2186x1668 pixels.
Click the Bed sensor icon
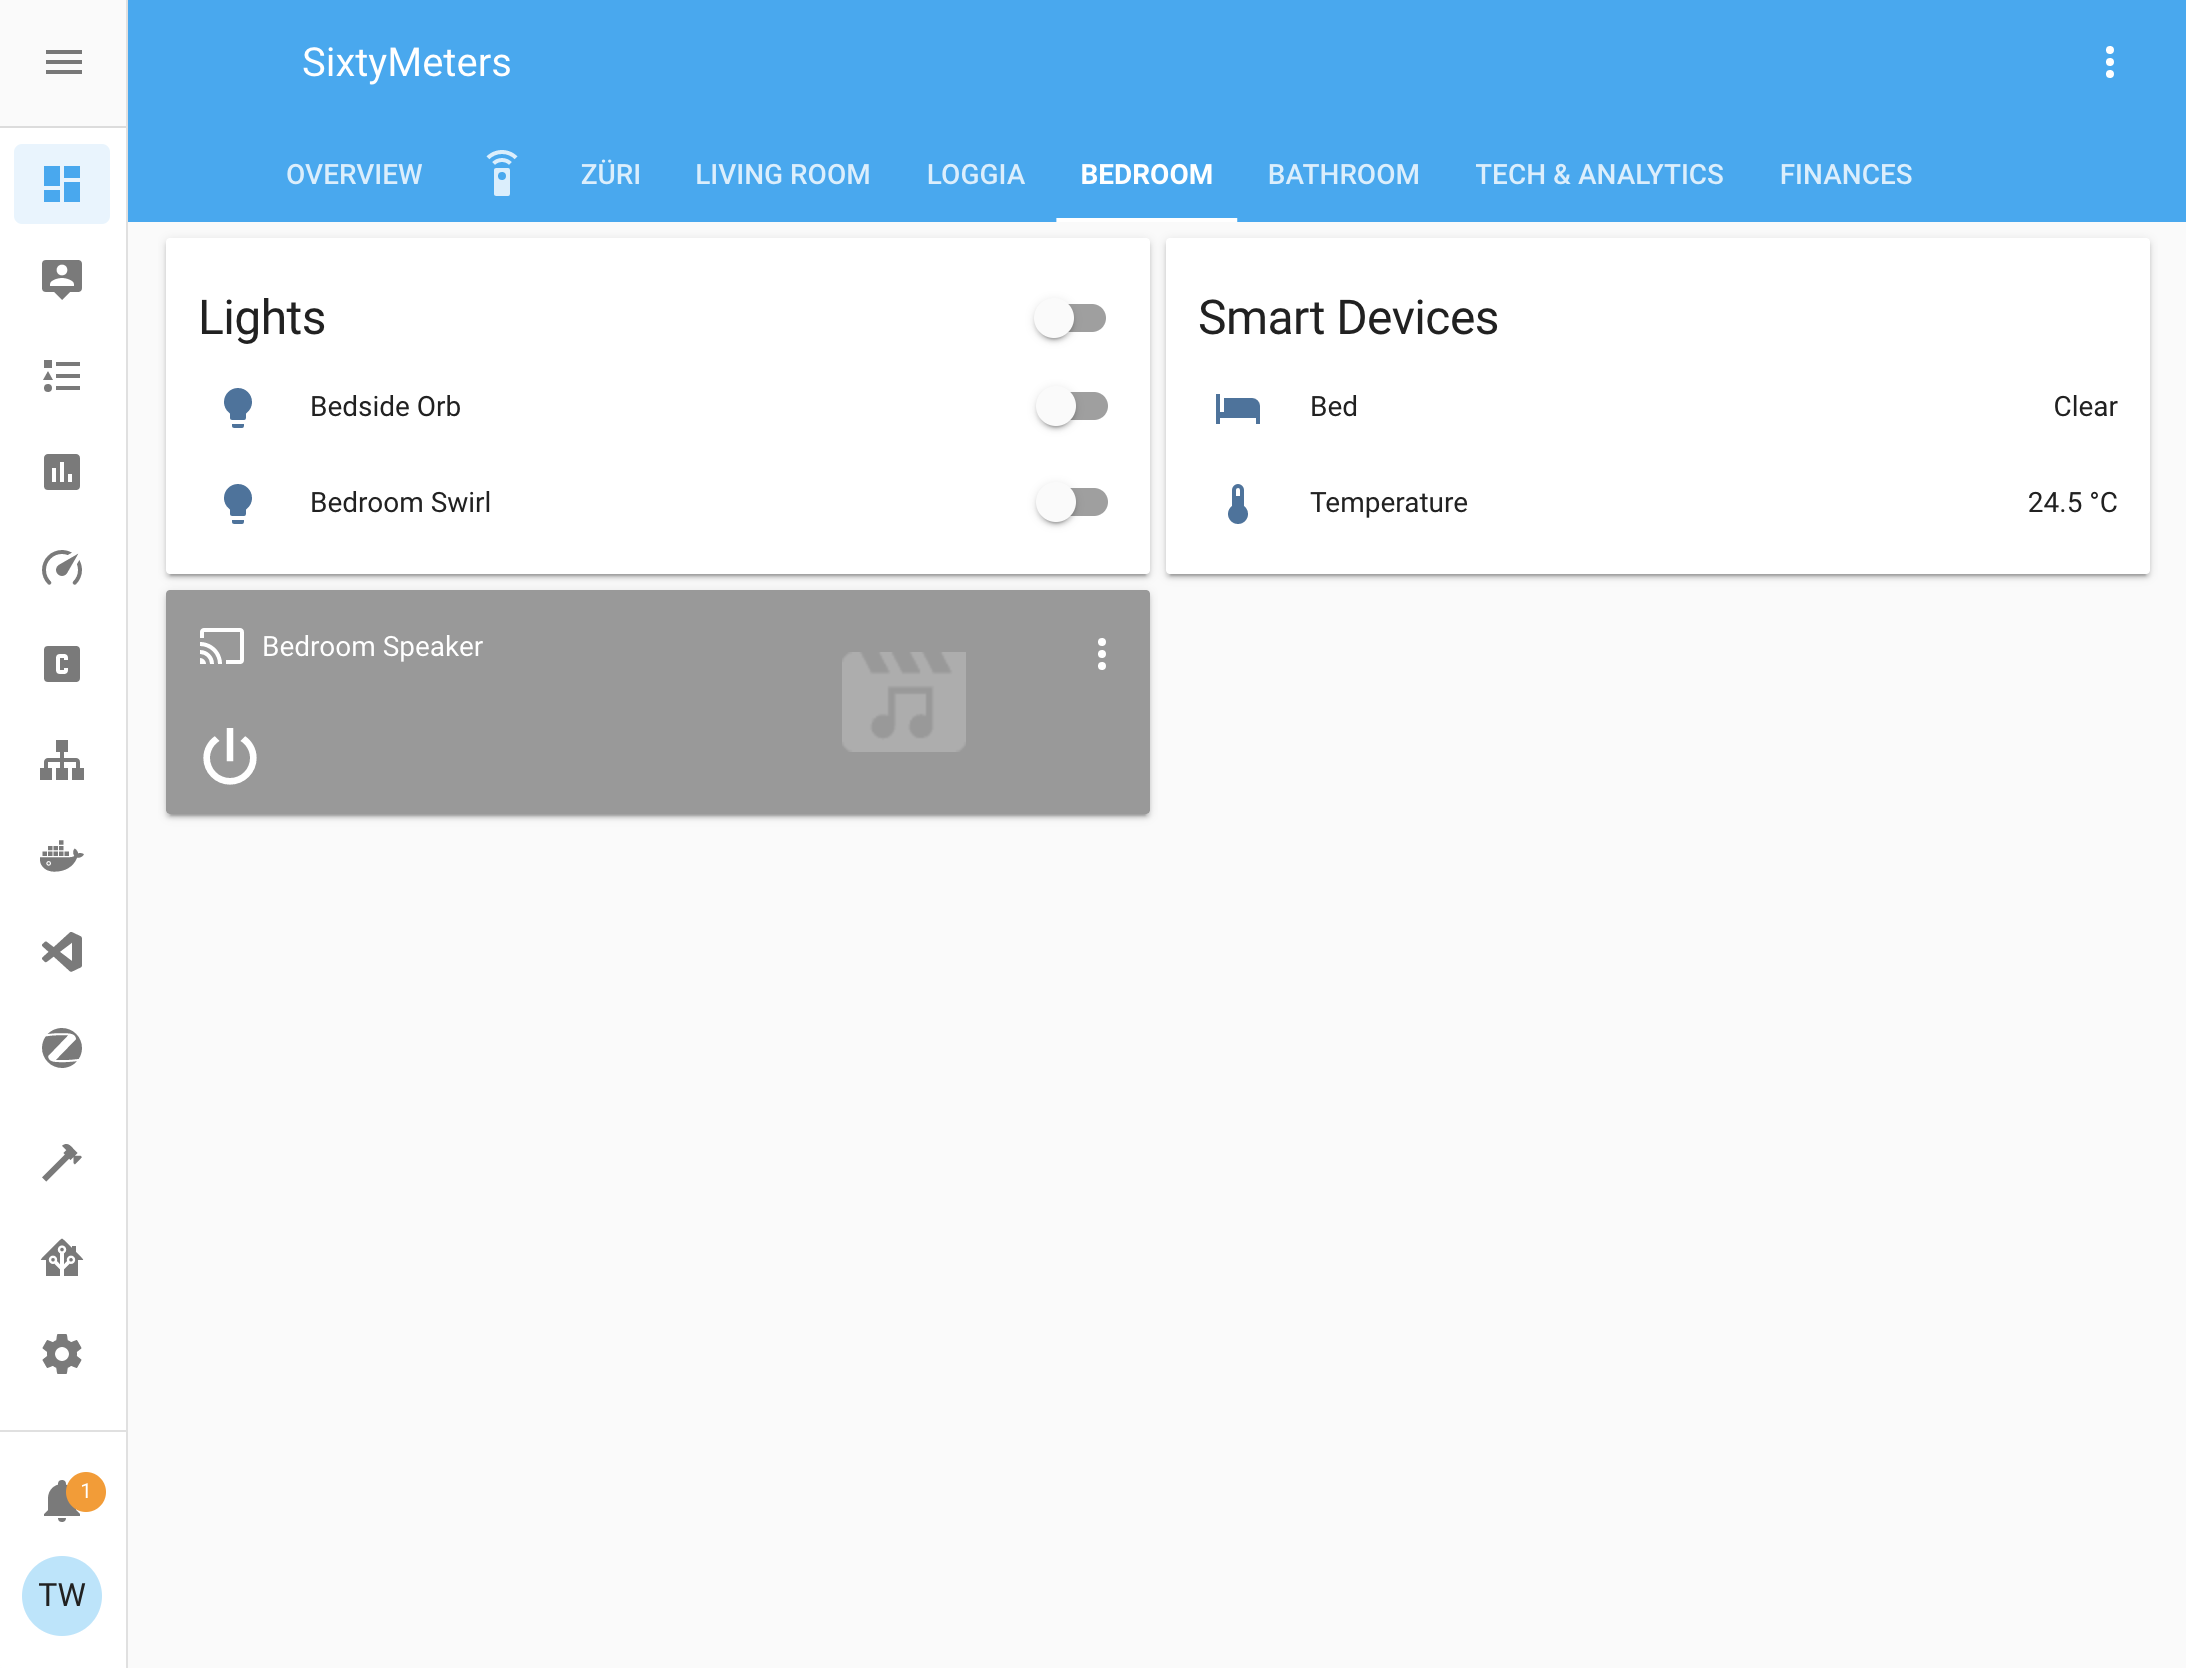pos(1238,407)
